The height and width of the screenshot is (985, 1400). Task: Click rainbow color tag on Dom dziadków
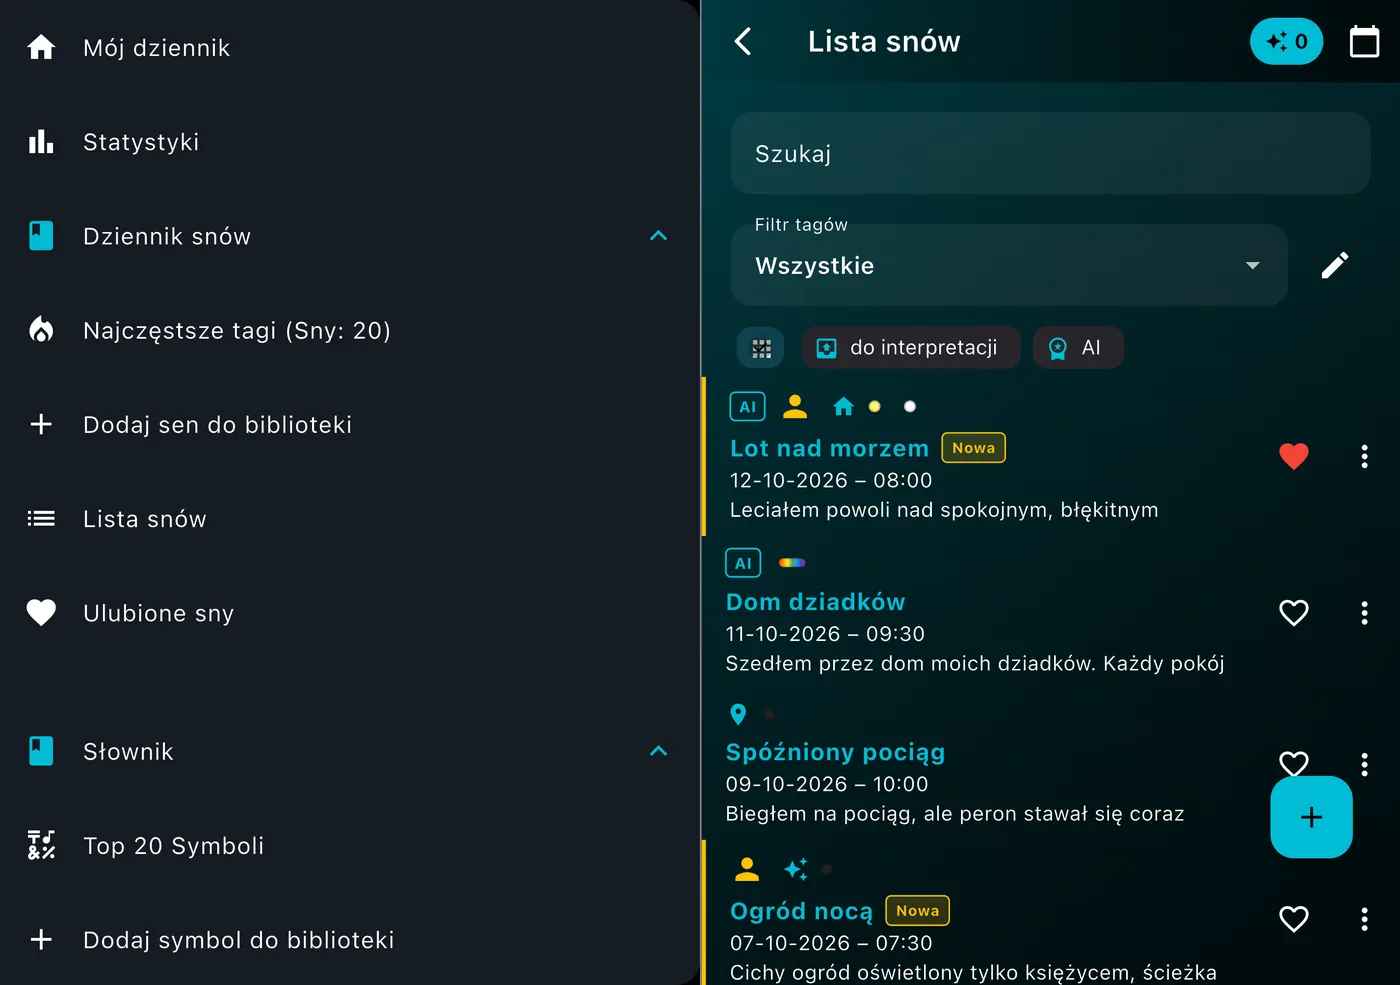(x=792, y=563)
